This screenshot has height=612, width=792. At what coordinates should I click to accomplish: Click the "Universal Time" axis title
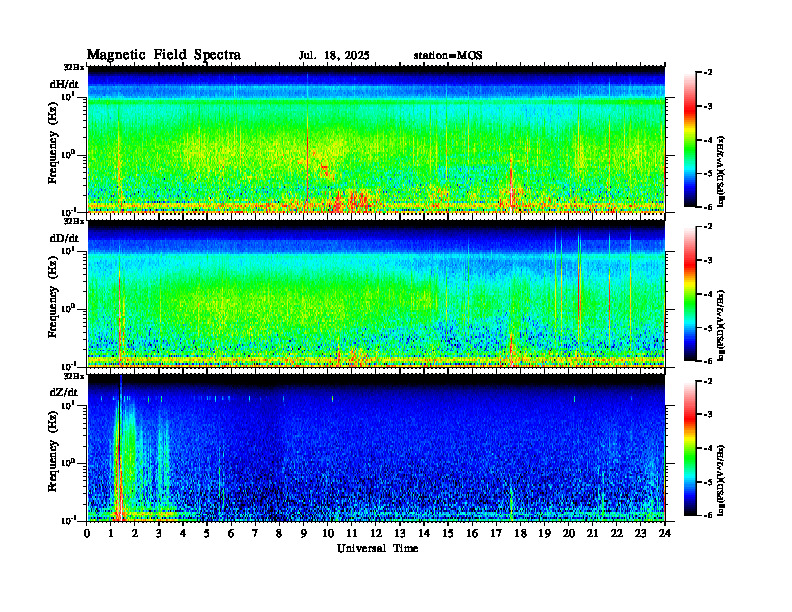(377, 548)
